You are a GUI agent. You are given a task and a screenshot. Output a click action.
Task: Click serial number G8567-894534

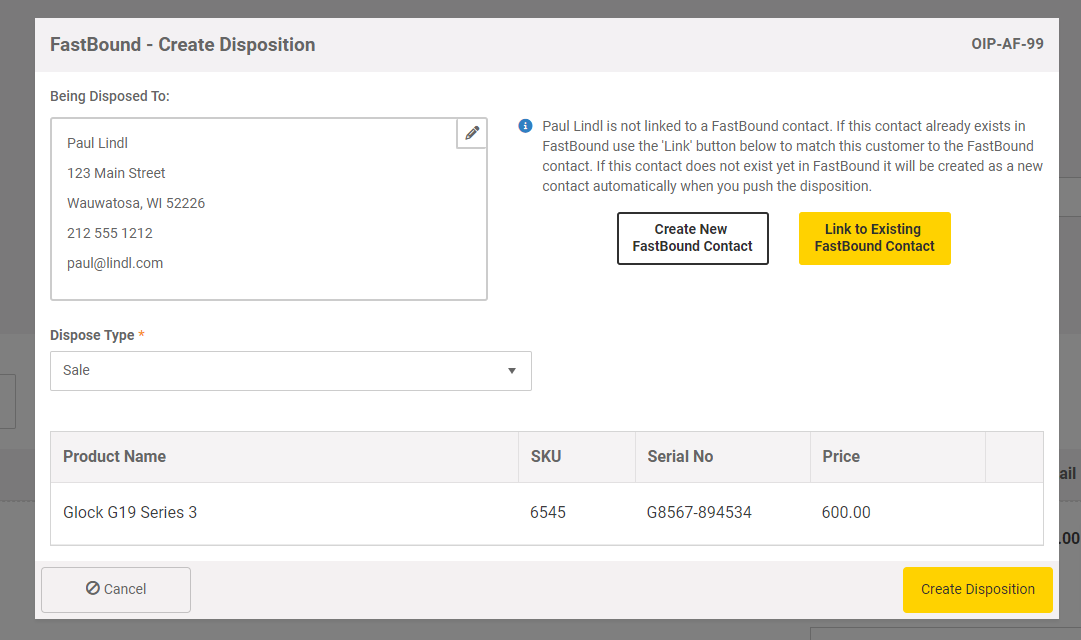pyautogui.click(x=699, y=512)
